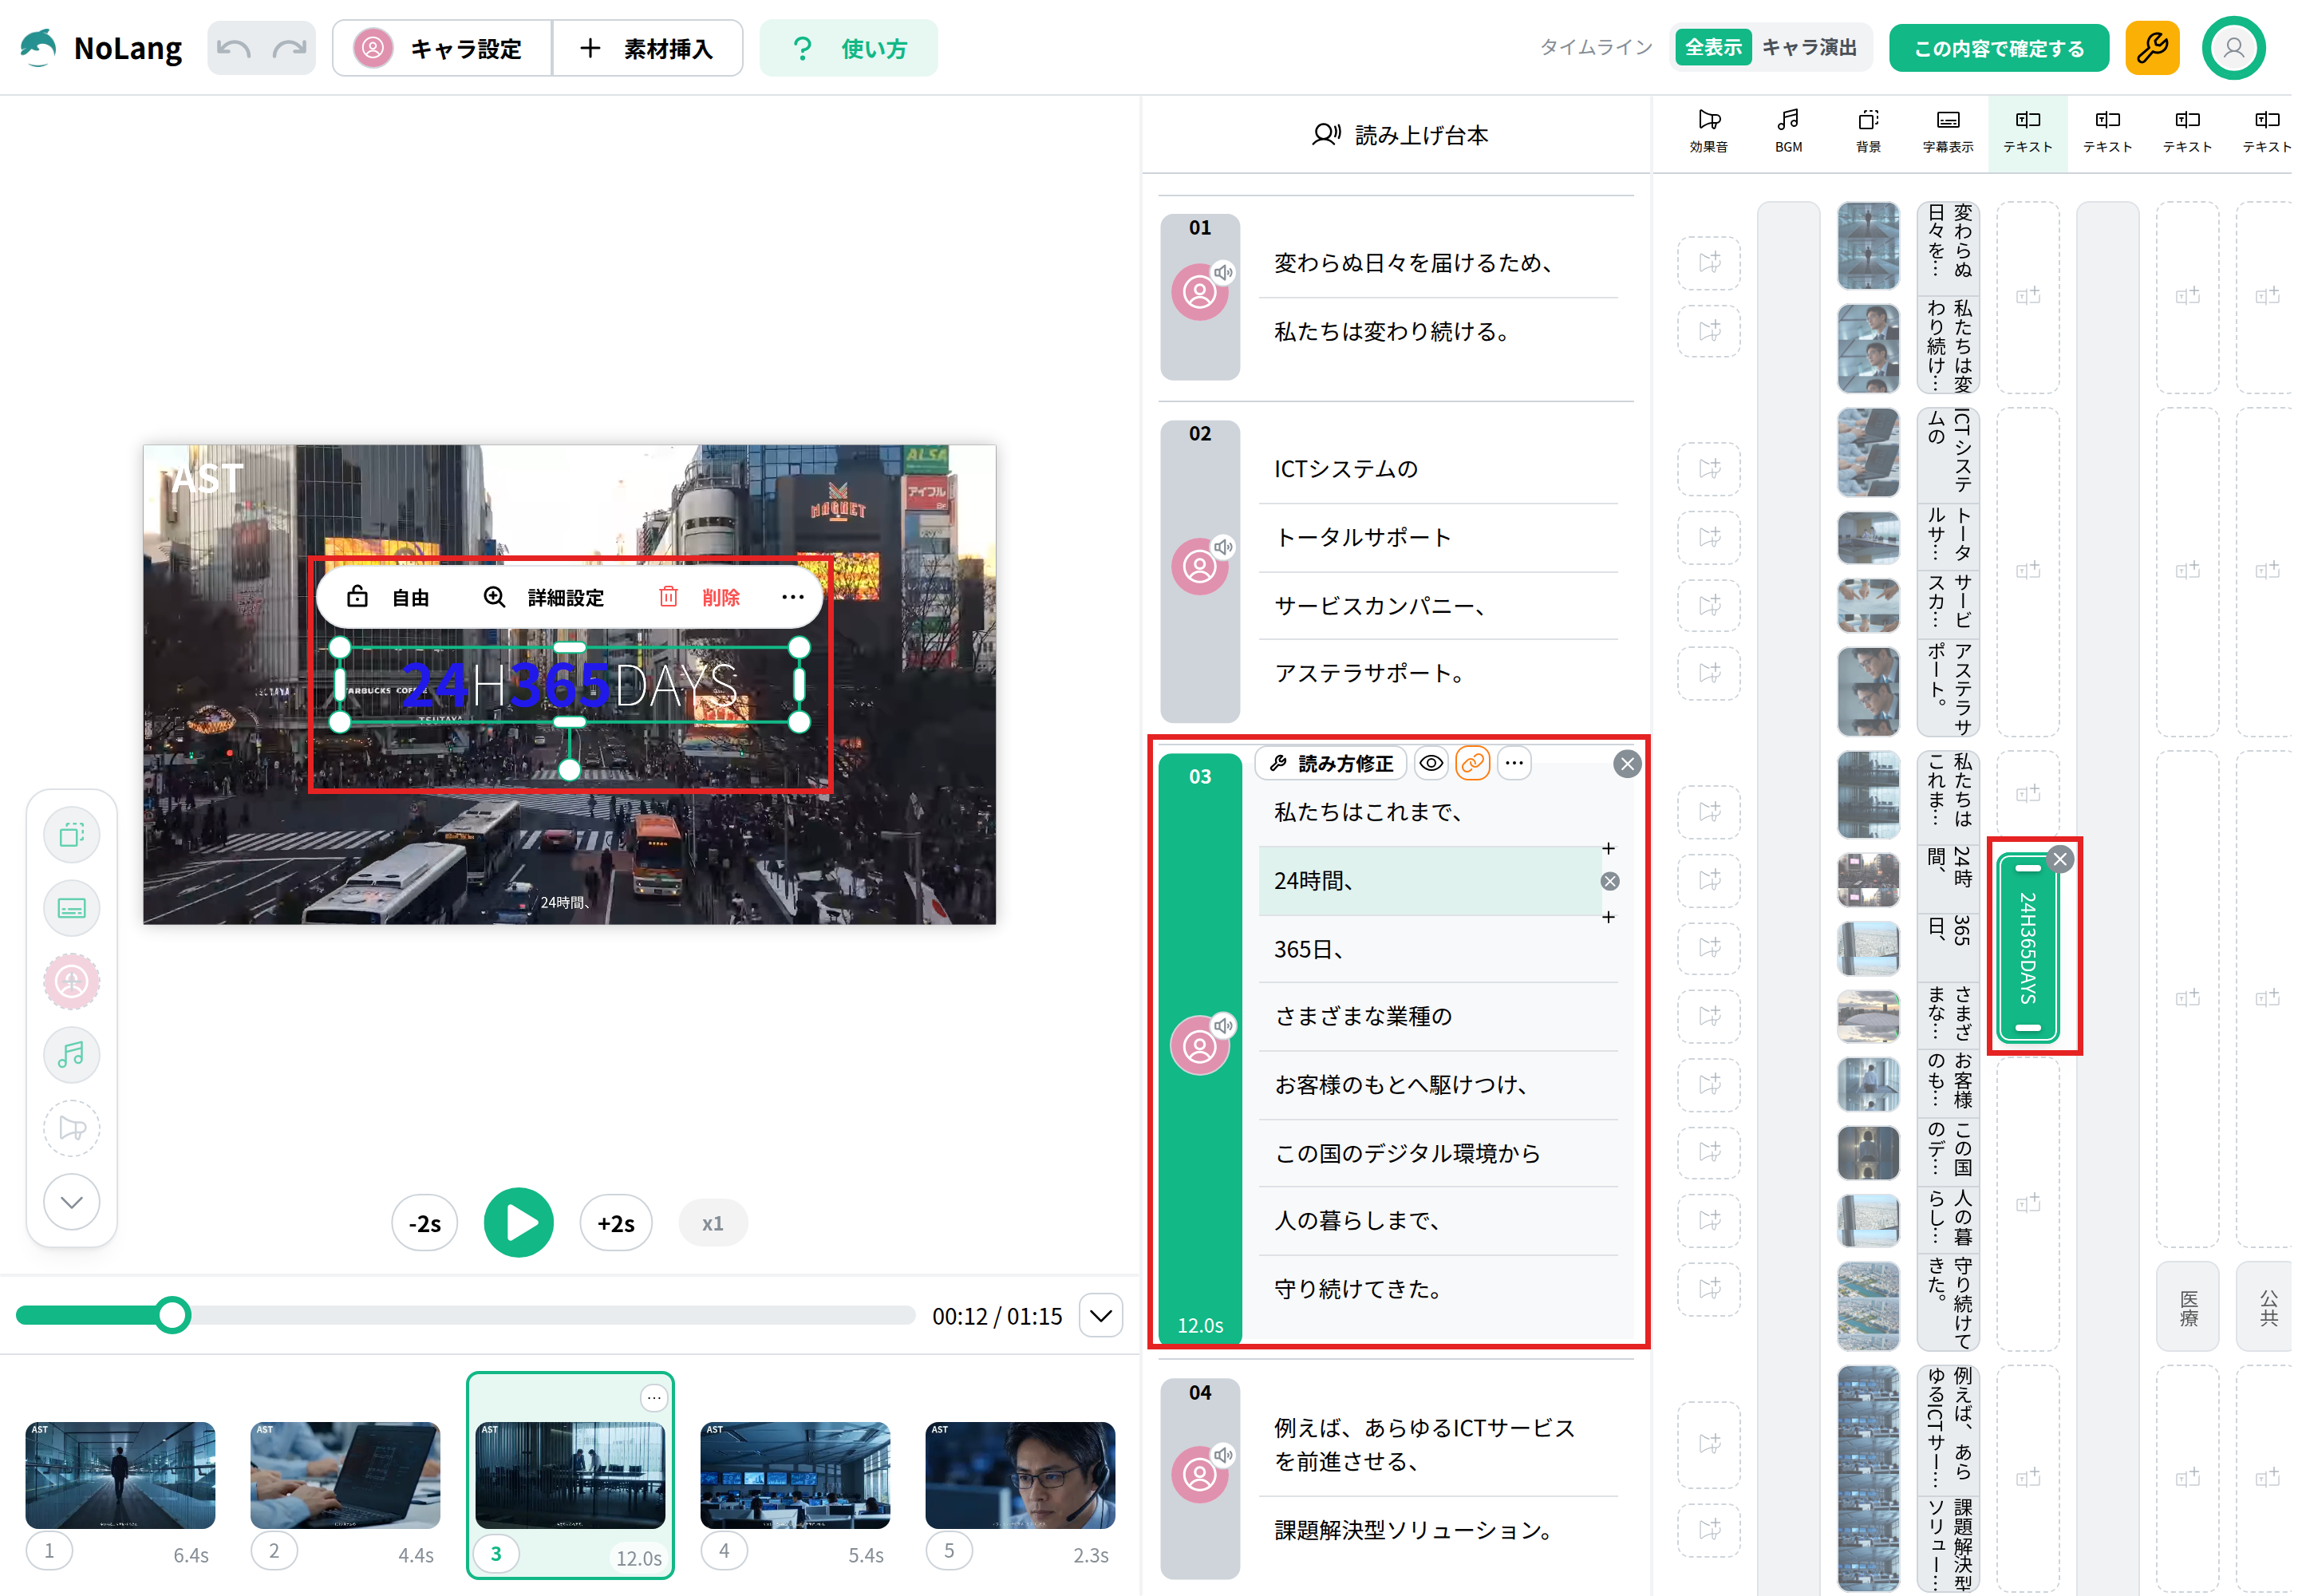Toggle speaker icon on scene 01 character
This screenshot has width=2298, height=1596.
(x=1224, y=273)
